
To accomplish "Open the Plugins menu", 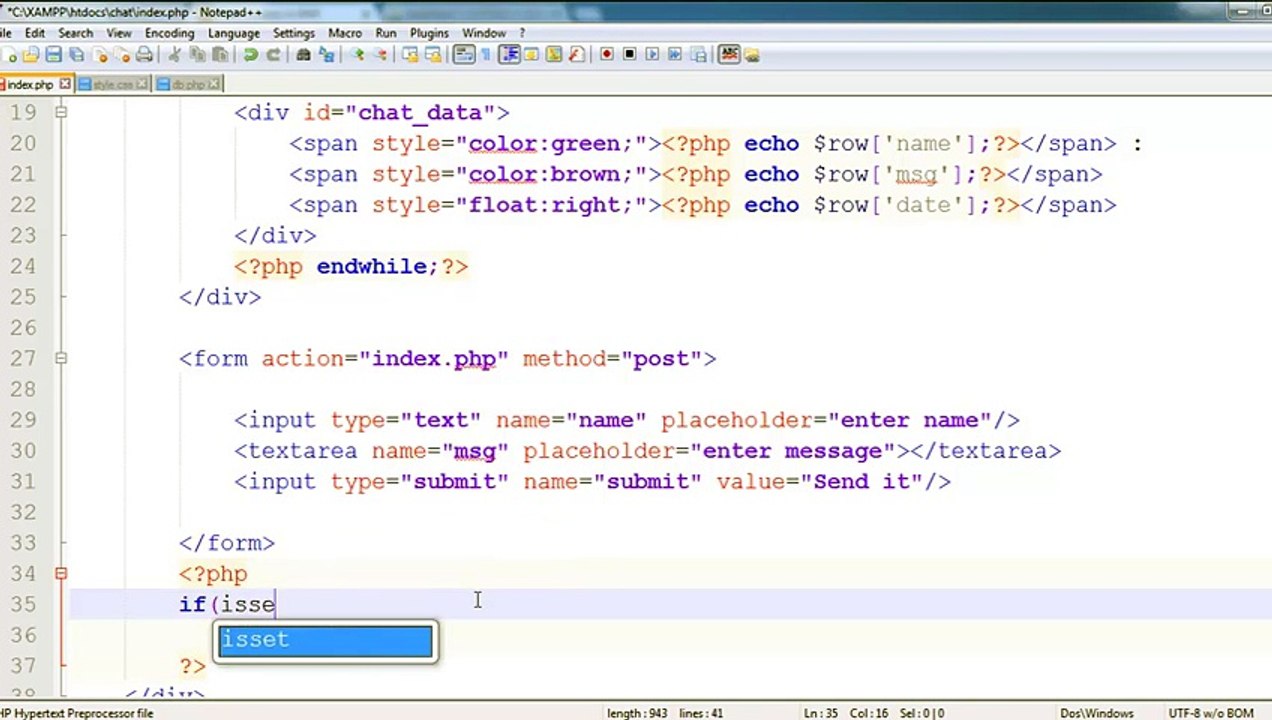I will [x=430, y=33].
